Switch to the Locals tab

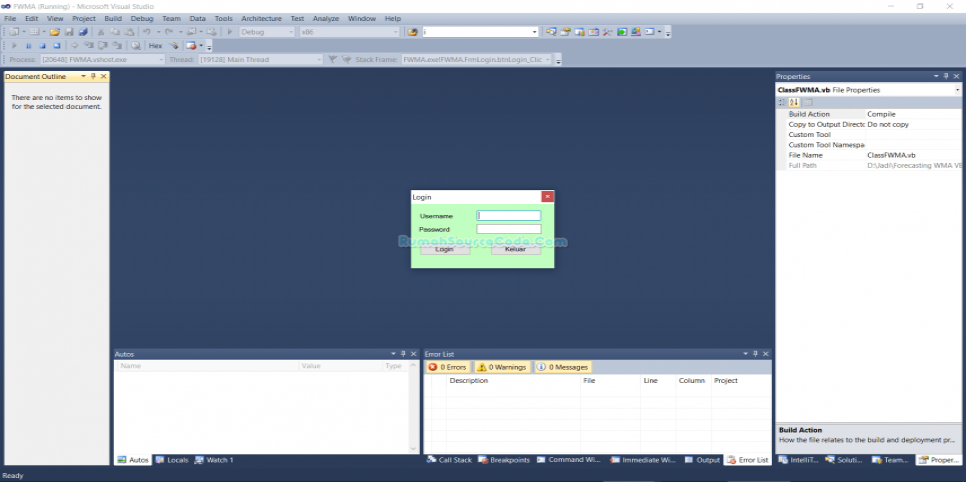pos(171,460)
